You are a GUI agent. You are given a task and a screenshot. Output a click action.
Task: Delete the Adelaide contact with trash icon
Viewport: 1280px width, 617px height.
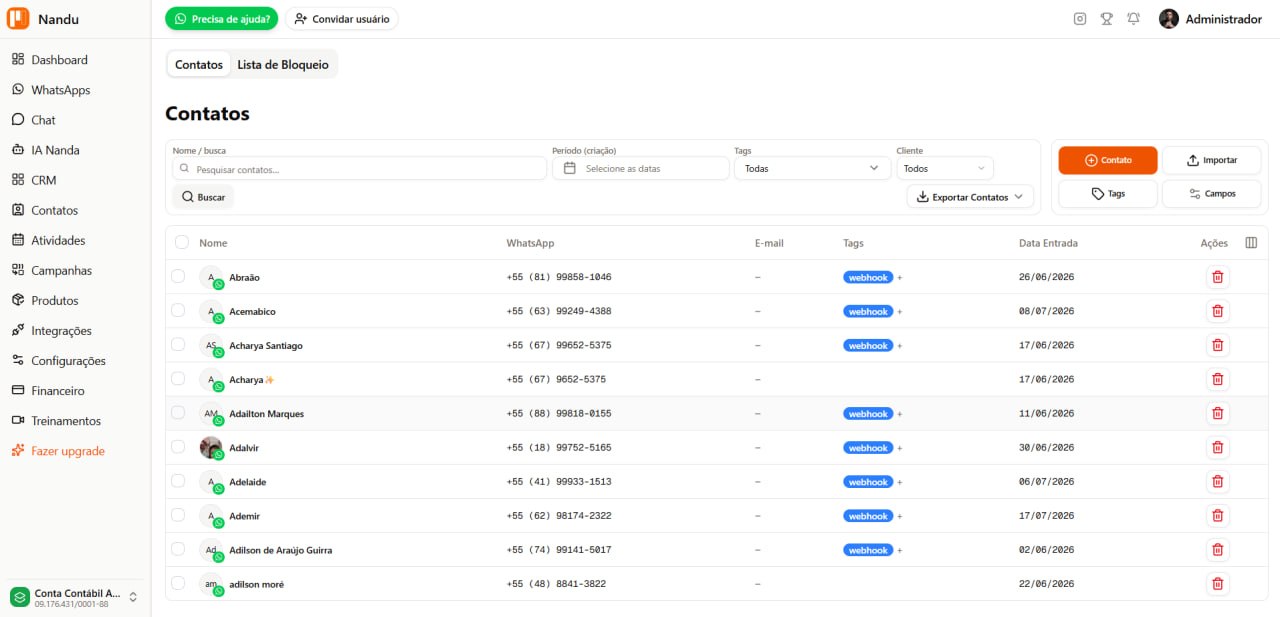pos(1217,481)
